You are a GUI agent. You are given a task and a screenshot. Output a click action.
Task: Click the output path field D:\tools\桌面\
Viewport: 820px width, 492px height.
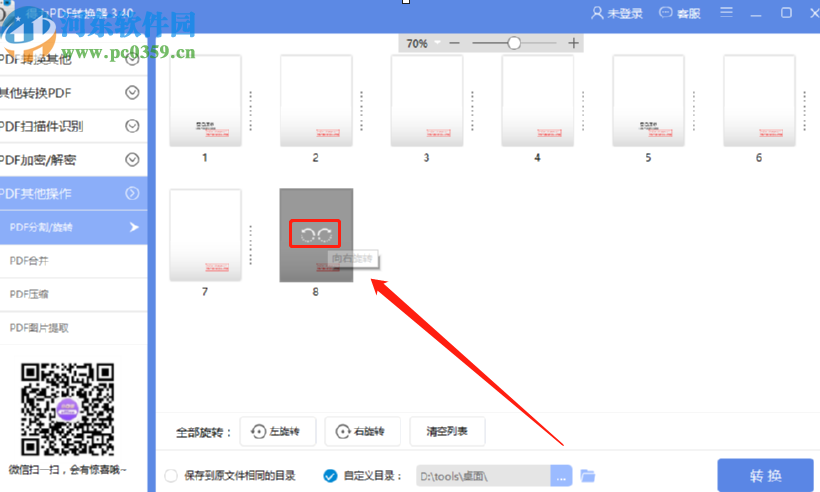point(483,476)
